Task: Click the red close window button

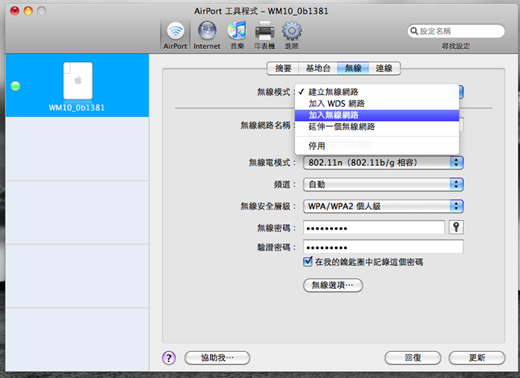Action: (x=15, y=11)
